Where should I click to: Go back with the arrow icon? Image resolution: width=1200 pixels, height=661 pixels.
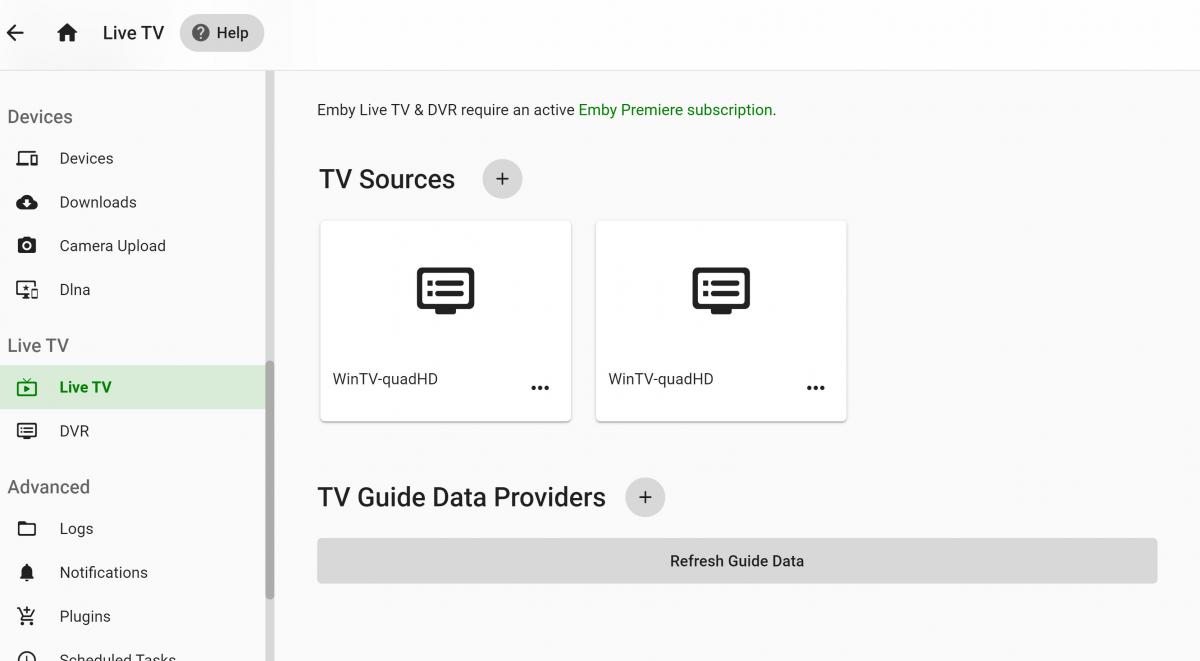pos(15,32)
